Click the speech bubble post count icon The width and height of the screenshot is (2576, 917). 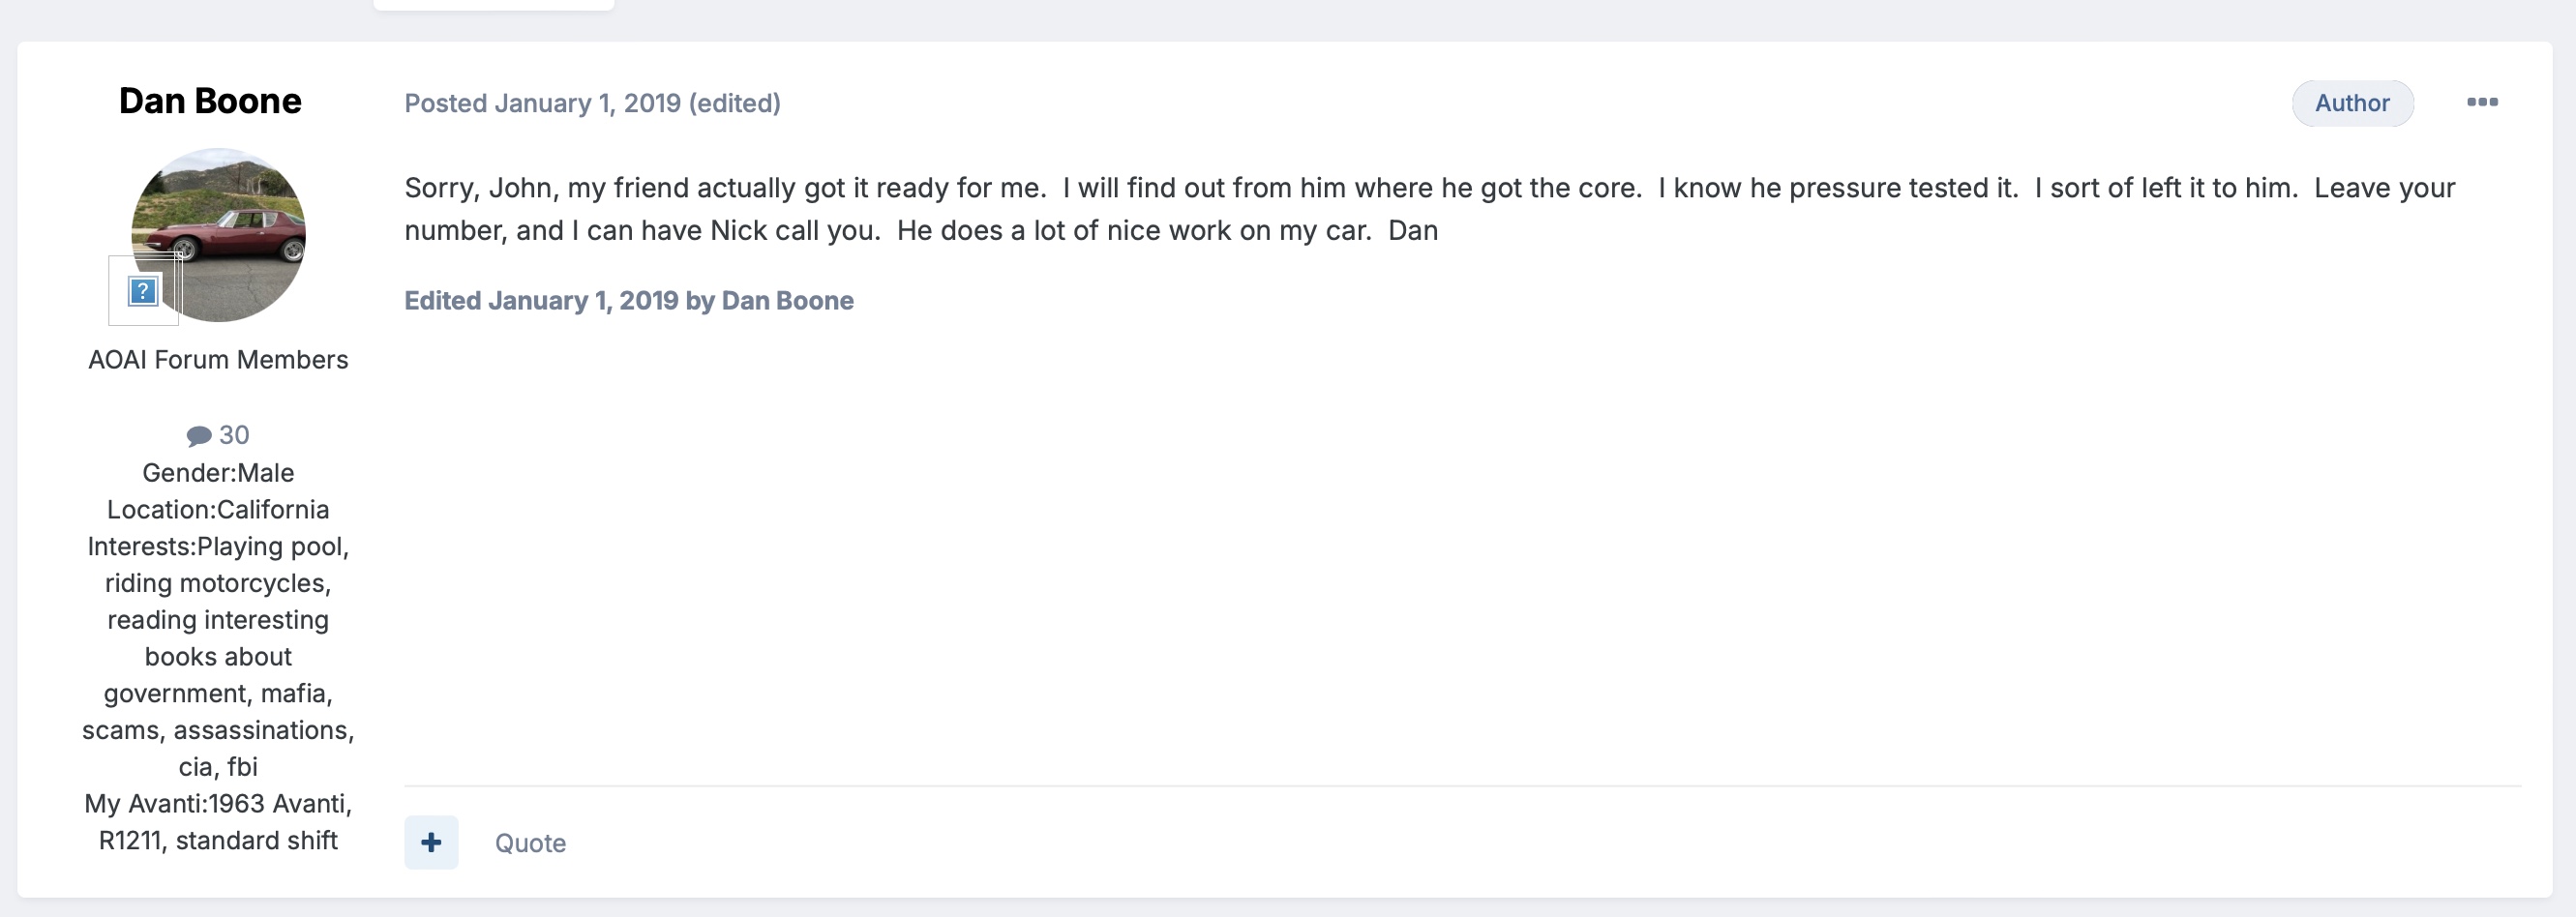(x=199, y=435)
